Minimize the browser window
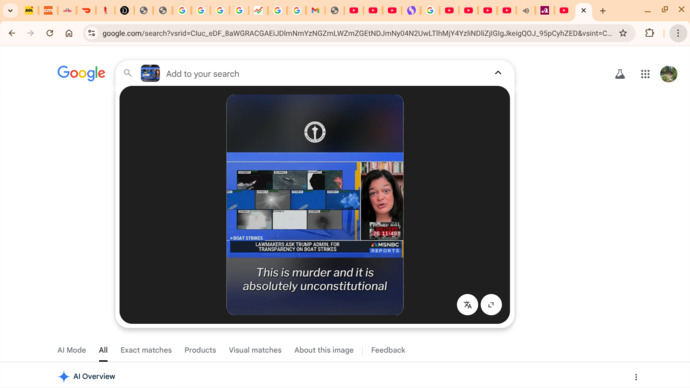Image resolution: width=690 pixels, height=388 pixels. coord(647,11)
